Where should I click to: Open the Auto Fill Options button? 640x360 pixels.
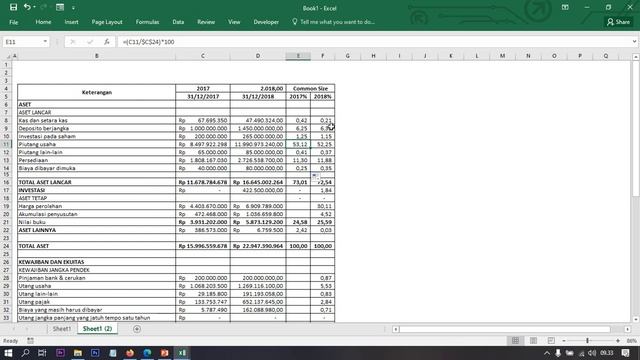pos(315,176)
